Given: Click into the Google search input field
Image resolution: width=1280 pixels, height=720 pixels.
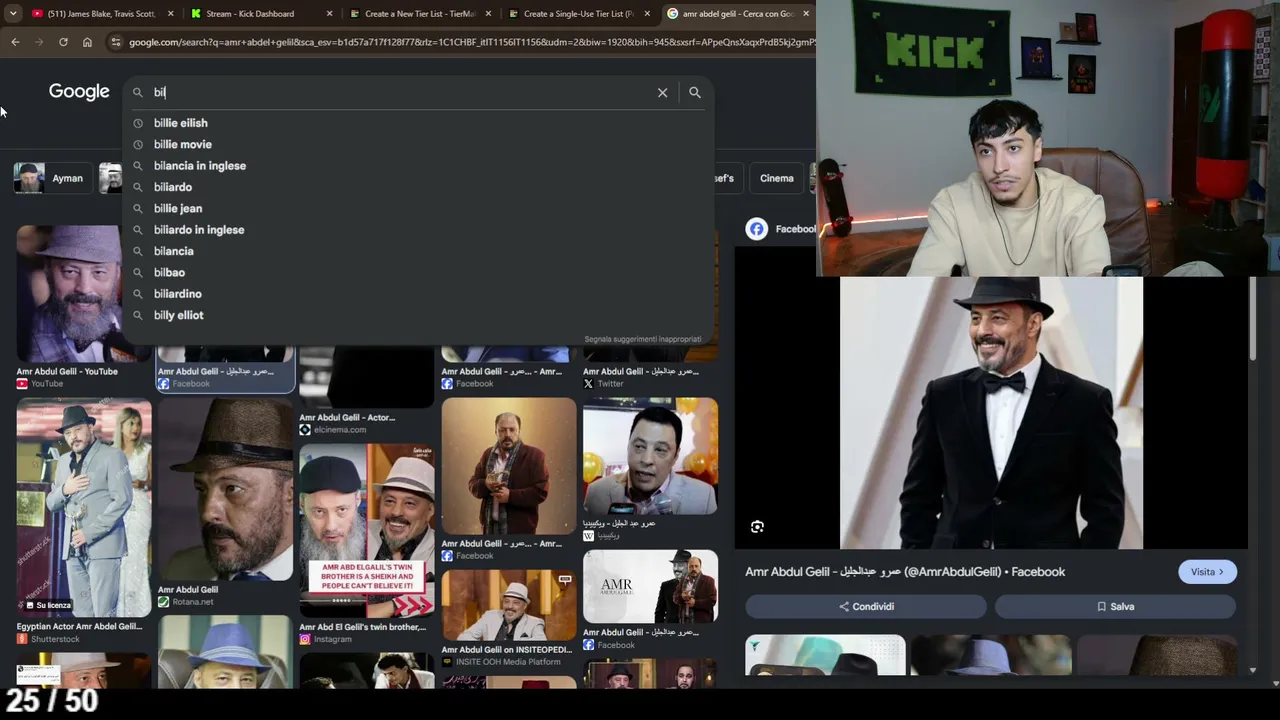Looking at the screenshot, I should (400, 92).
